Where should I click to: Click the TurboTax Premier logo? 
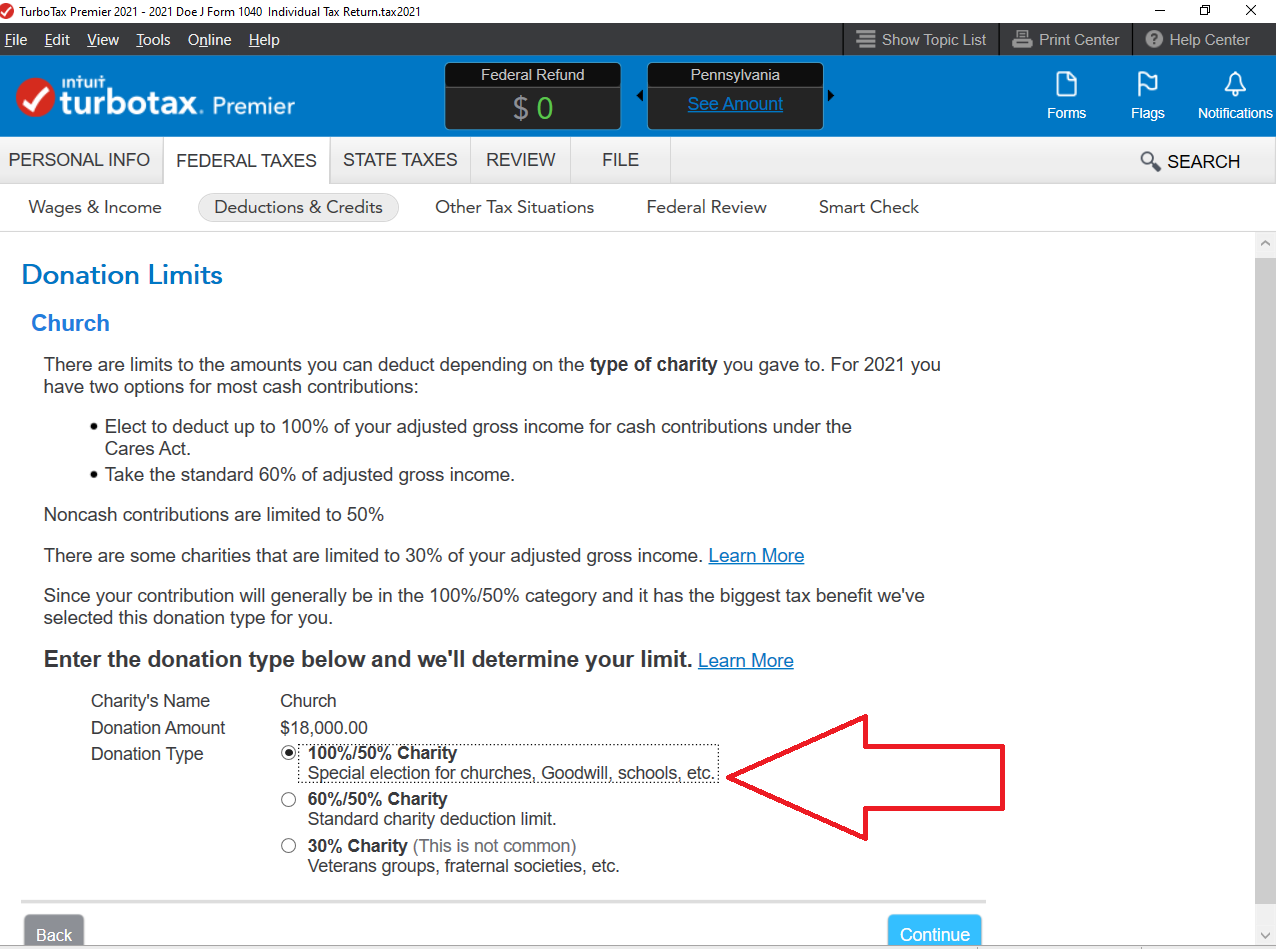click(155, 97)
